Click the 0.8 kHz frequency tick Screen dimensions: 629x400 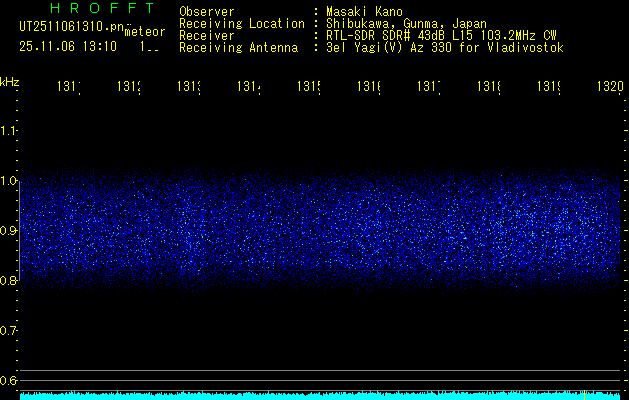click(9, 281)
